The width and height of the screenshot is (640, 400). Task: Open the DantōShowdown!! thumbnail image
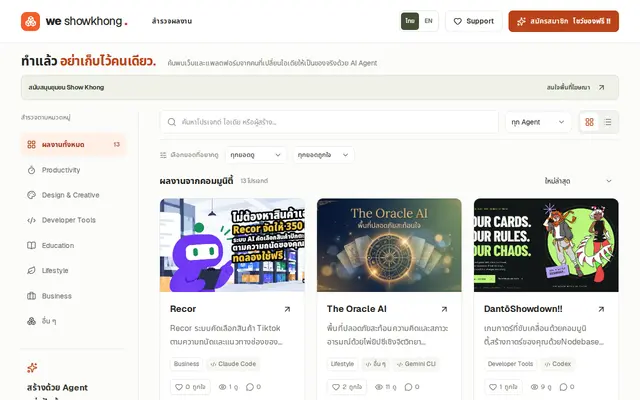pos(546,245)
